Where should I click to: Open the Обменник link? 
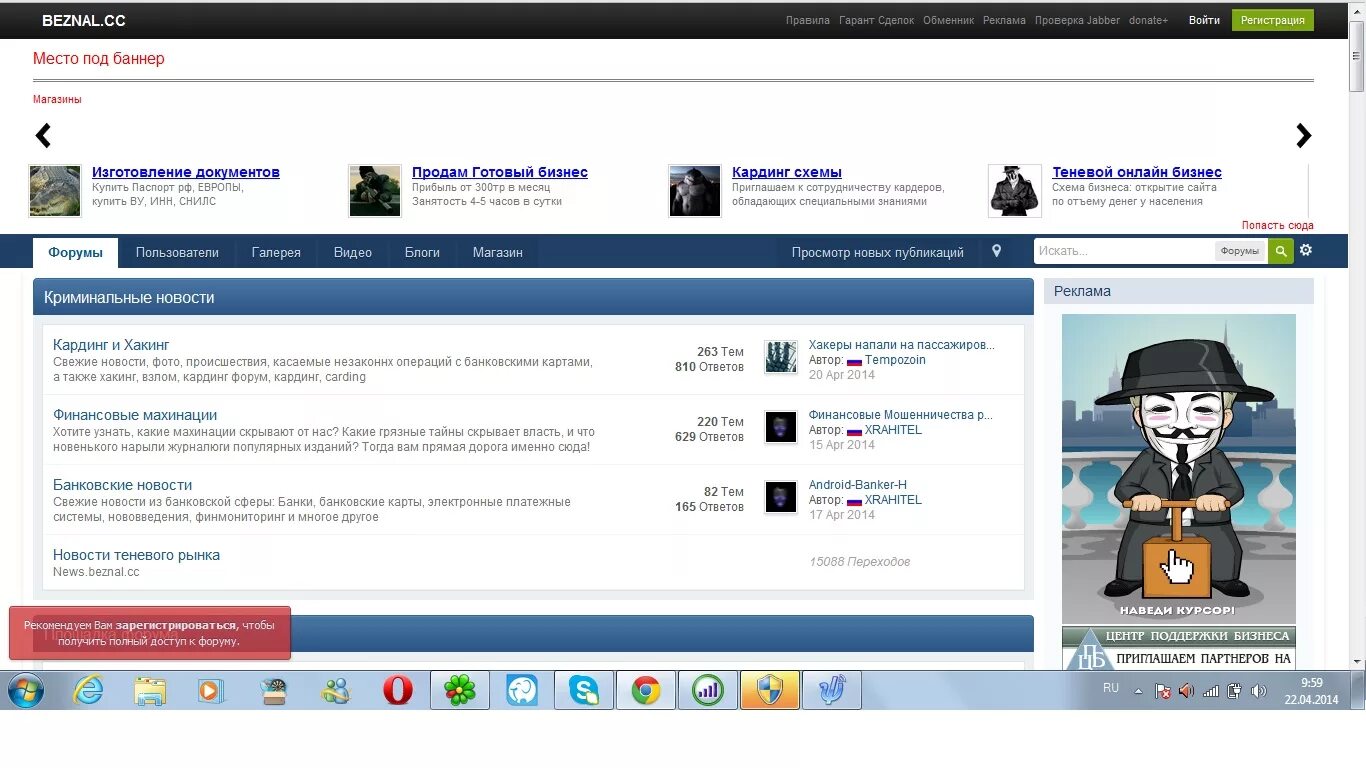click(948, 20)
